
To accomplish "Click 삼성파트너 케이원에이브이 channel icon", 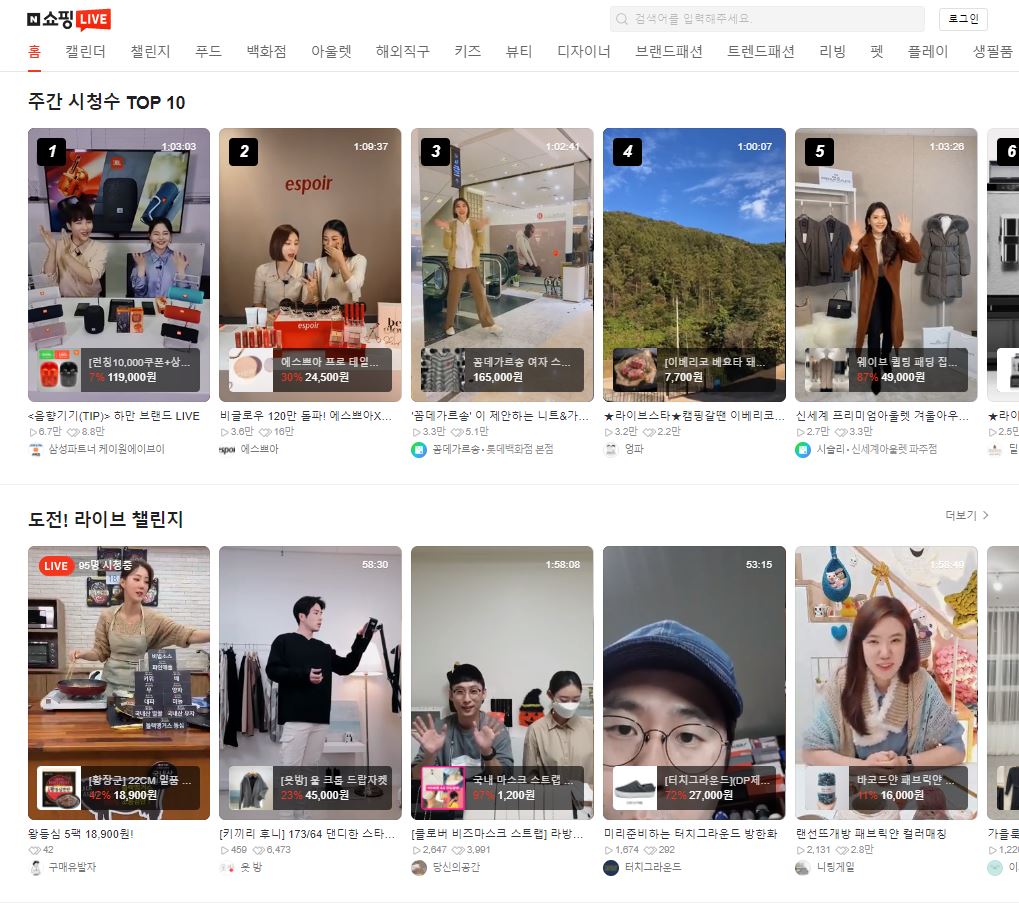I will click(36, 450).
